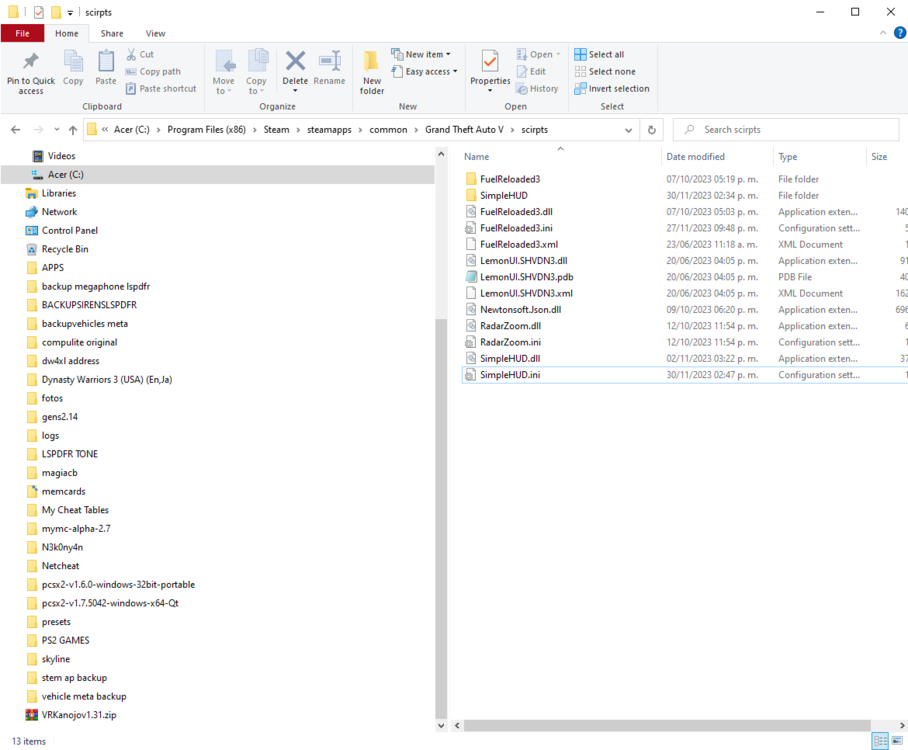Click the Refresh icon beside the address bar
Viewport: 908px width, 750px height.
[652, 129]
